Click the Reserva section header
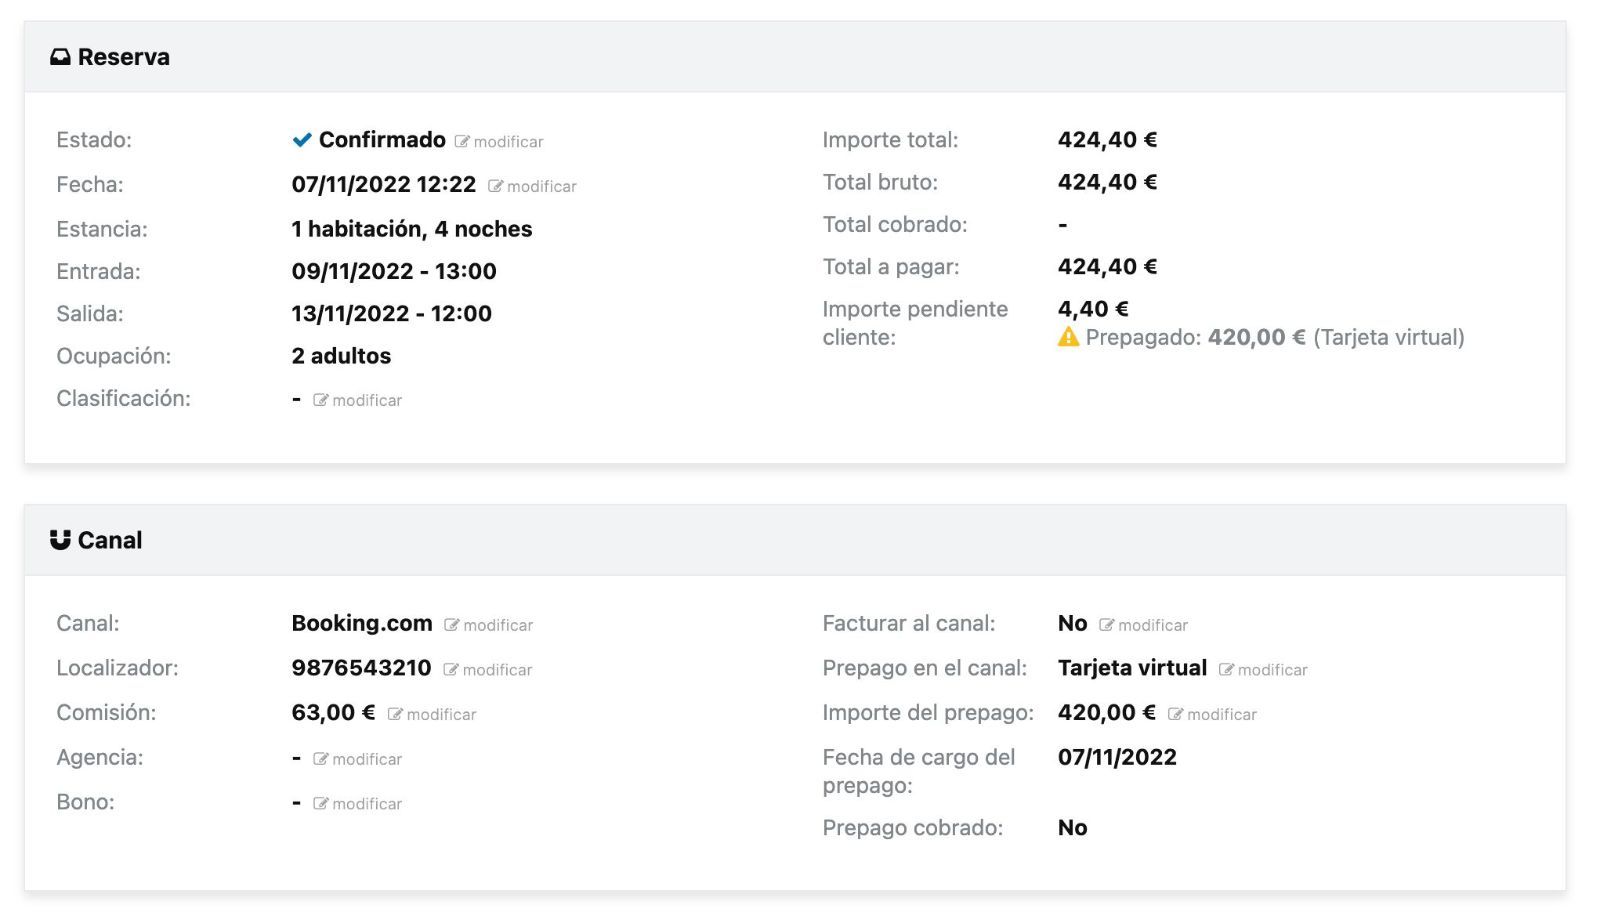1600x923 pixels. pos(124,57)
